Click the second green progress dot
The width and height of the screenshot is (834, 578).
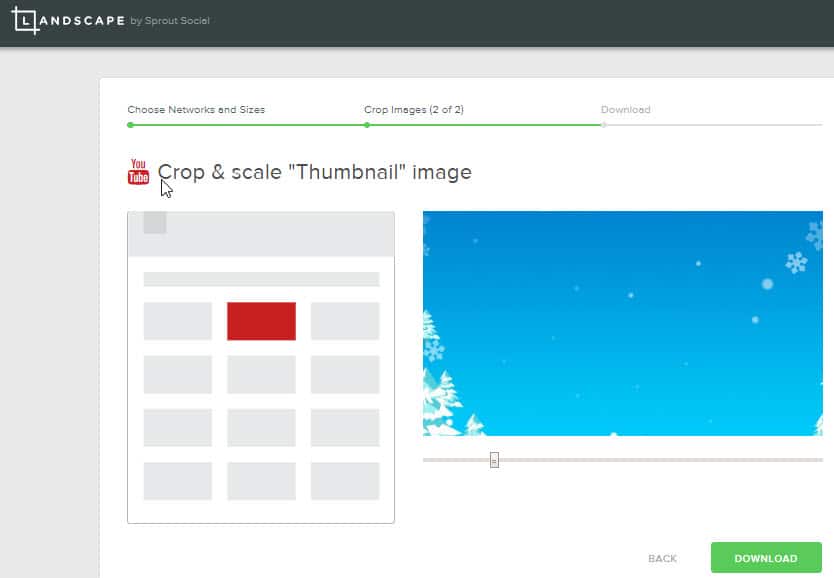tap(367, 125)
